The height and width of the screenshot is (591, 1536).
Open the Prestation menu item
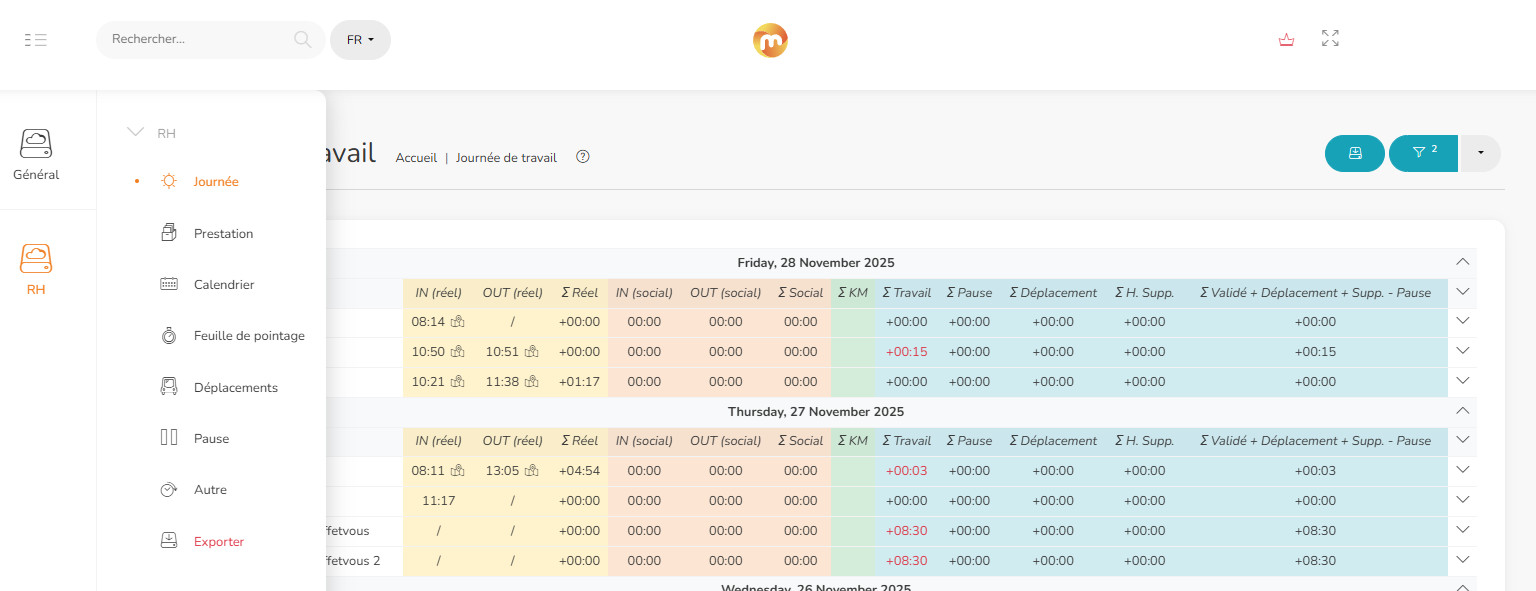pos(223,233)
